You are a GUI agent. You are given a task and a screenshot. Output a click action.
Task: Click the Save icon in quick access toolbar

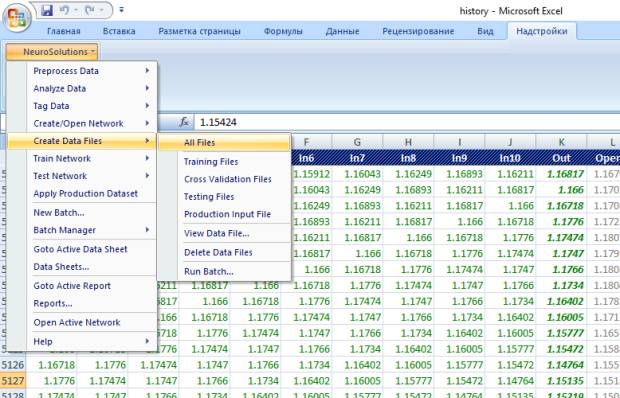(x=47, y=10)
